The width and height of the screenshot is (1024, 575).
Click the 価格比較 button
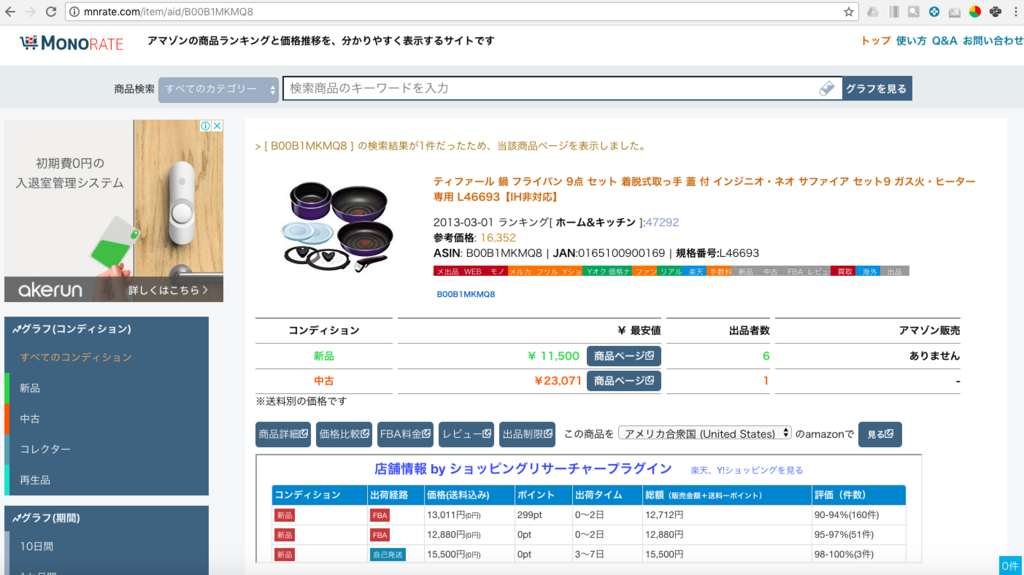pyautogui.click(x=344, y=434)
